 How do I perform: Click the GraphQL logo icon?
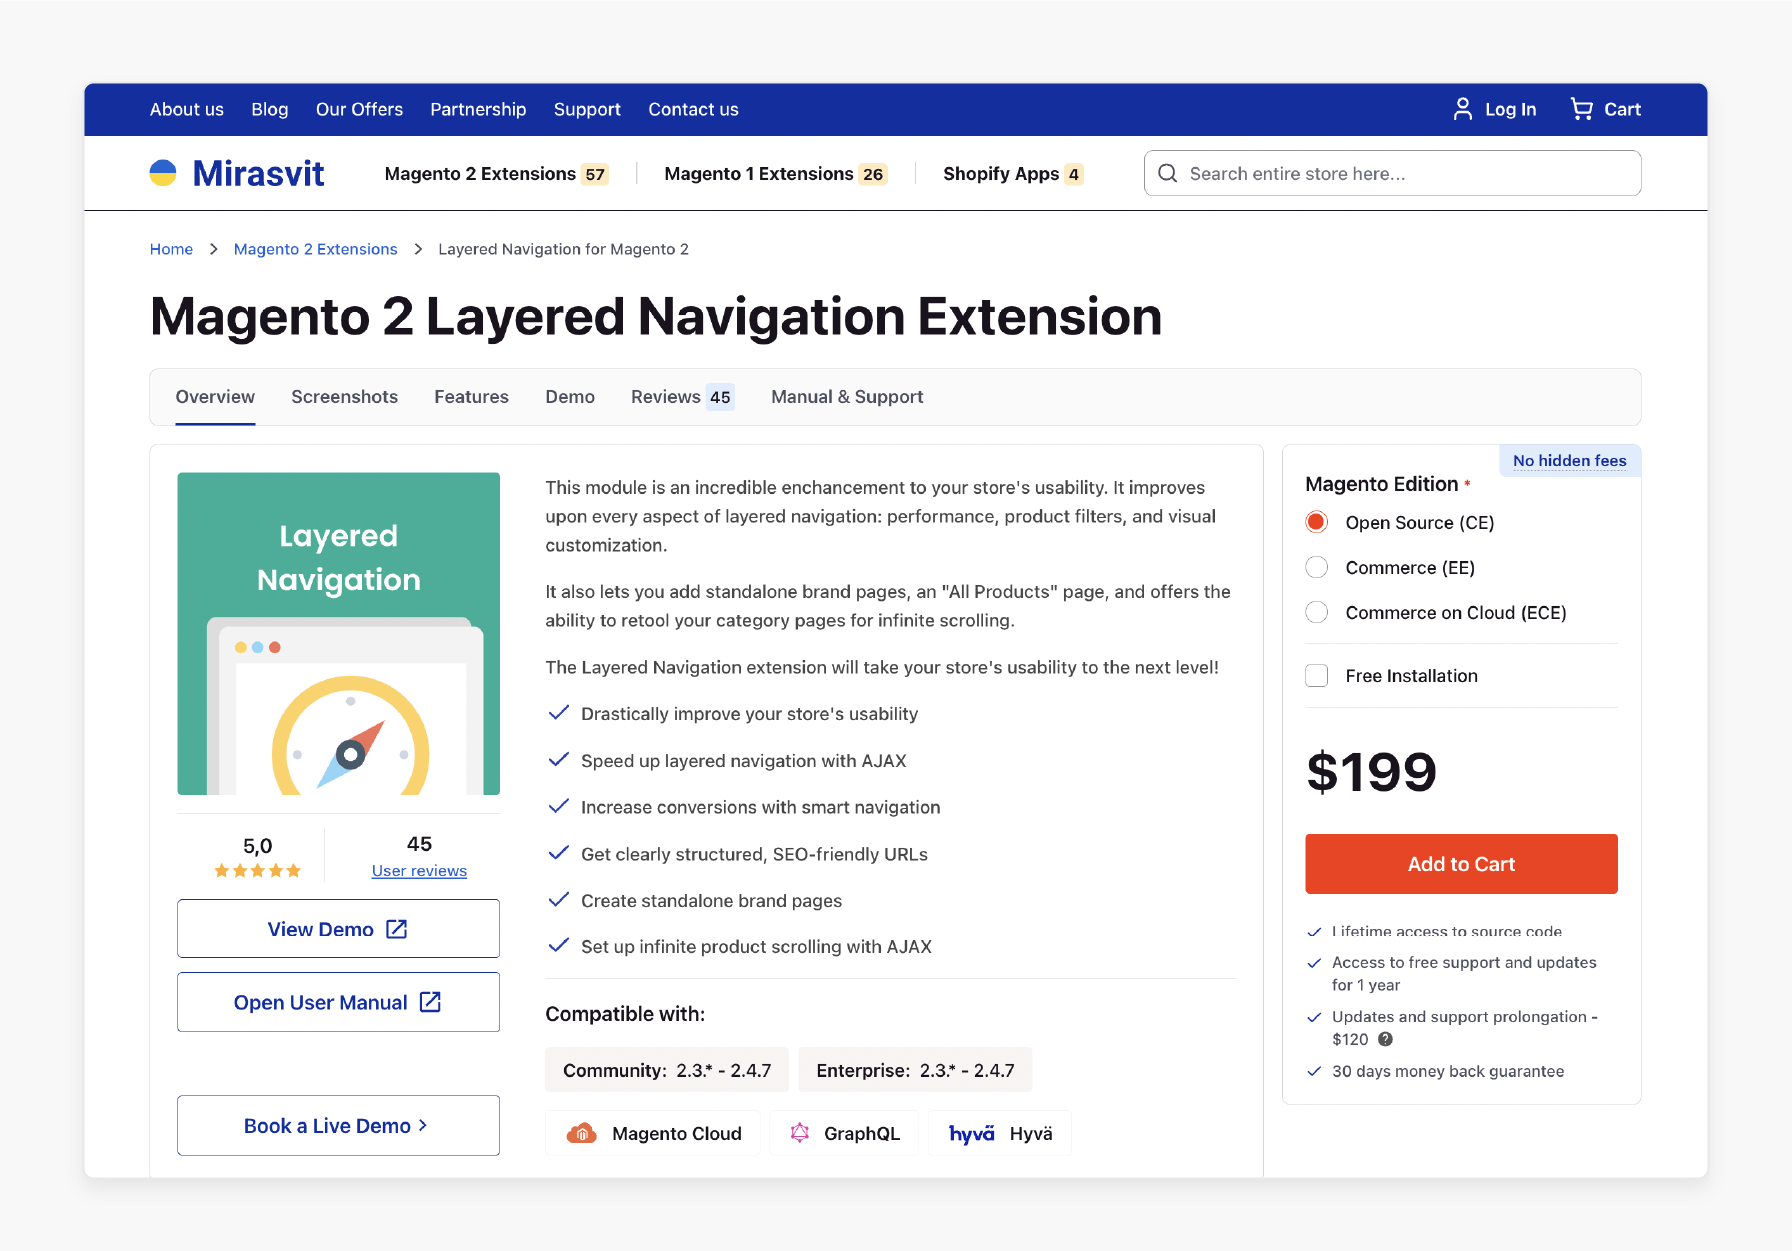(799, 1133)
